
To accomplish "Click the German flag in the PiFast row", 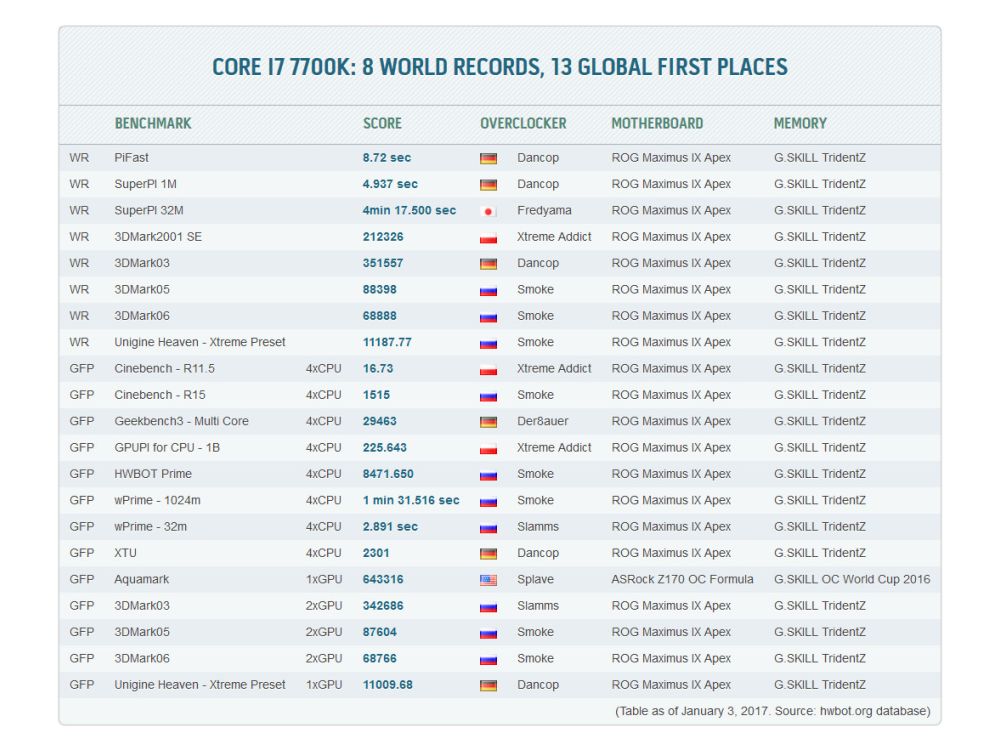I will 488,158.
